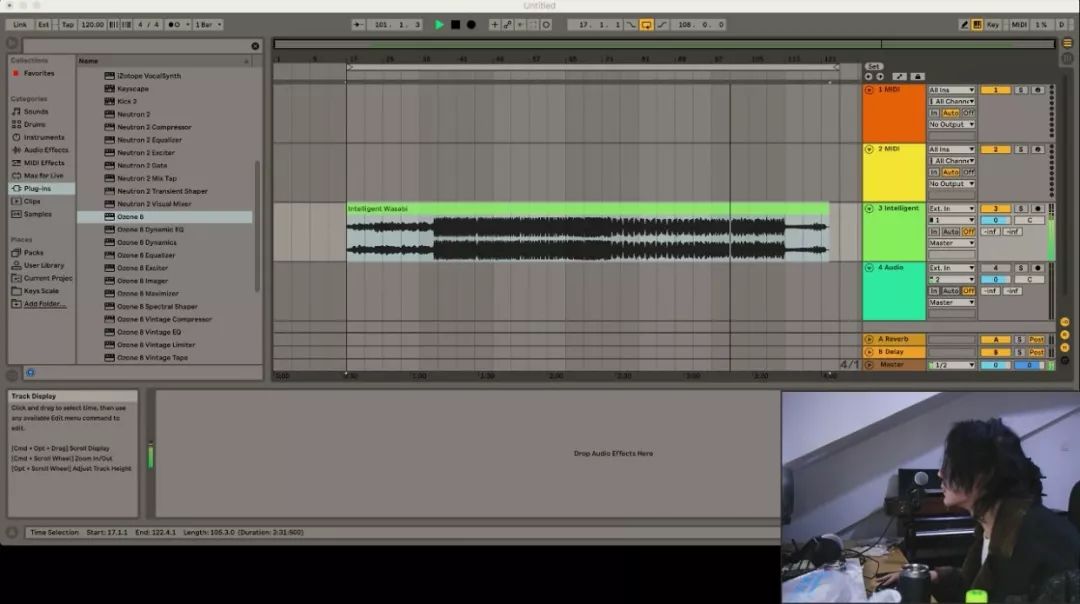Viewport: 1080px width, 604px height.
Task: Fold the 2 MIDI track
Action: point(869,149)
